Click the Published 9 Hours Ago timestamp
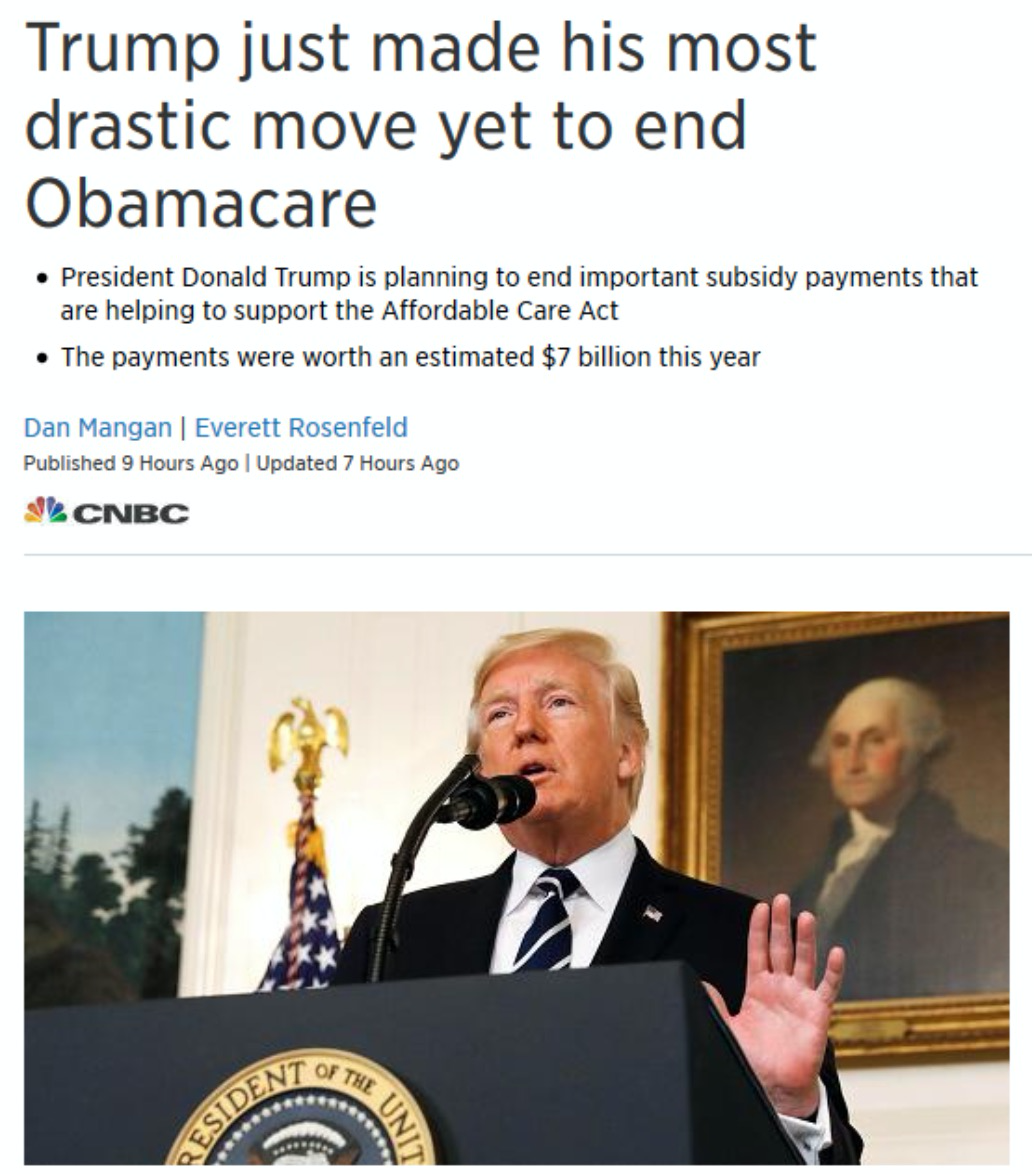The width and height of the screenshot is (1034, 1174). pyautogui.click(x=130, y=463)
